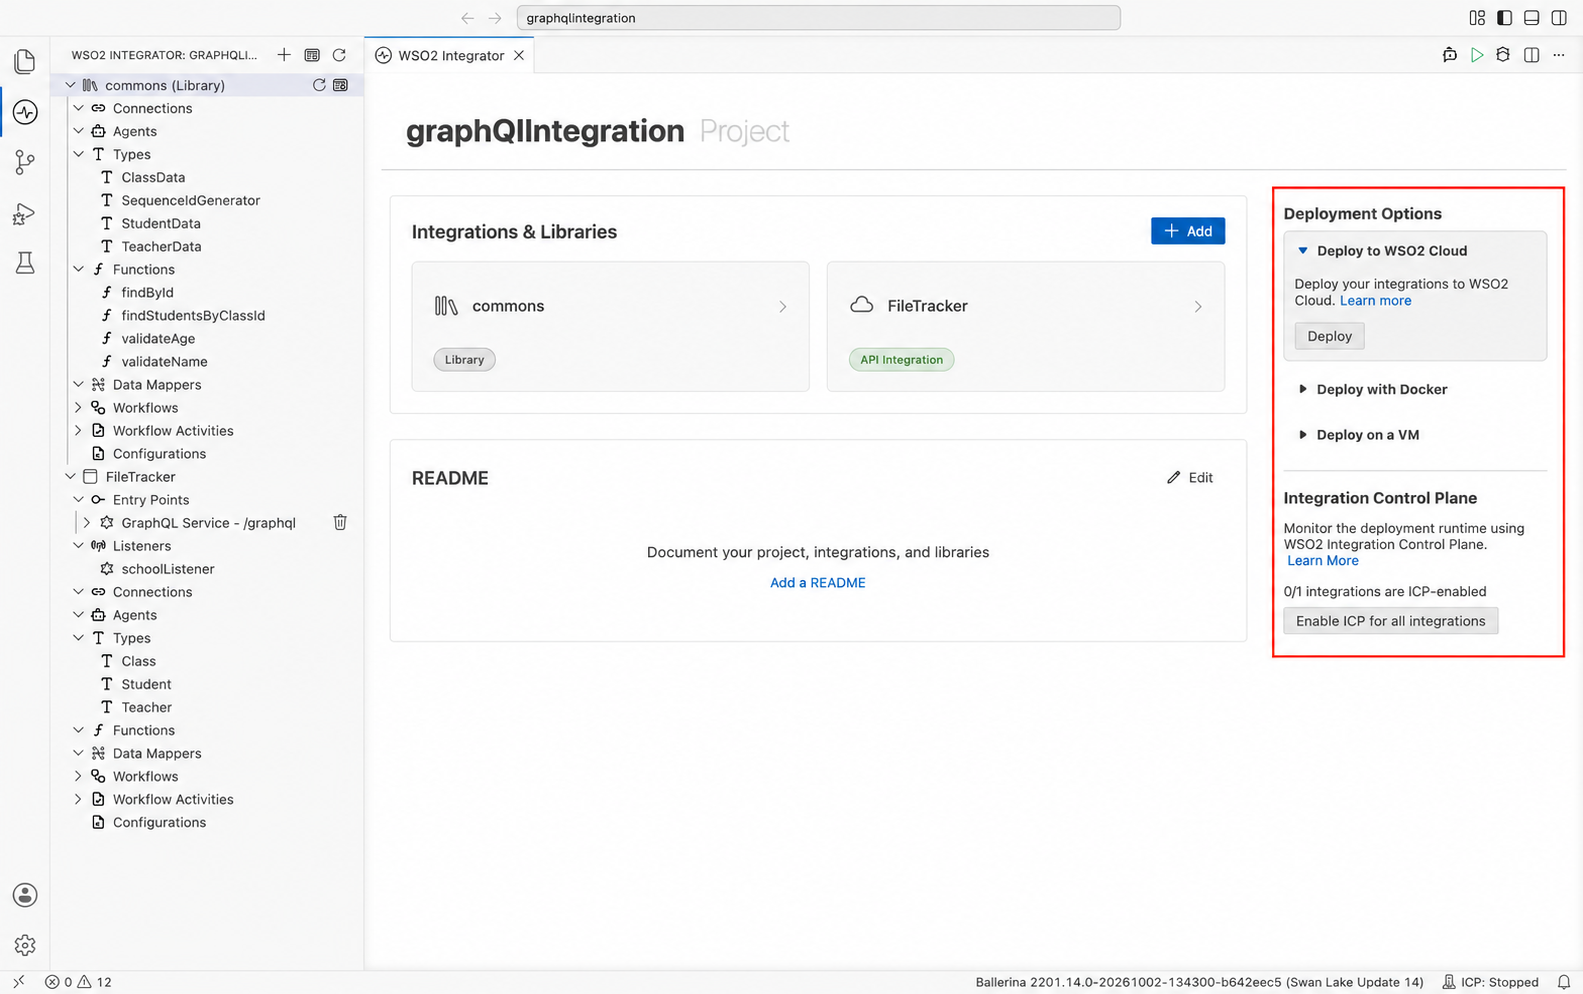Switch to the WSO2 Integrator tab

click(x=450, y=55)
